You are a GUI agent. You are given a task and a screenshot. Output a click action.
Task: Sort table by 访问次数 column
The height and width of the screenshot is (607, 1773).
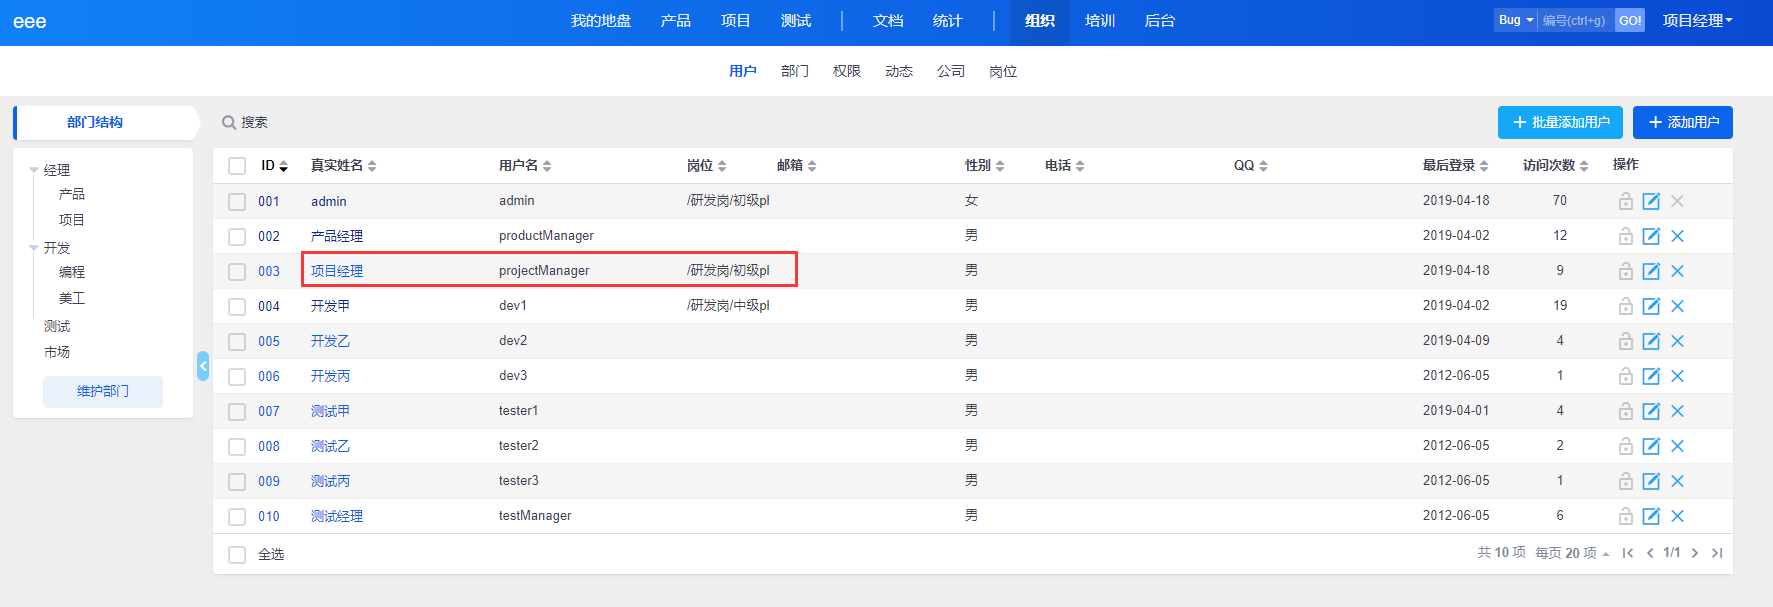pos(1556,166)
